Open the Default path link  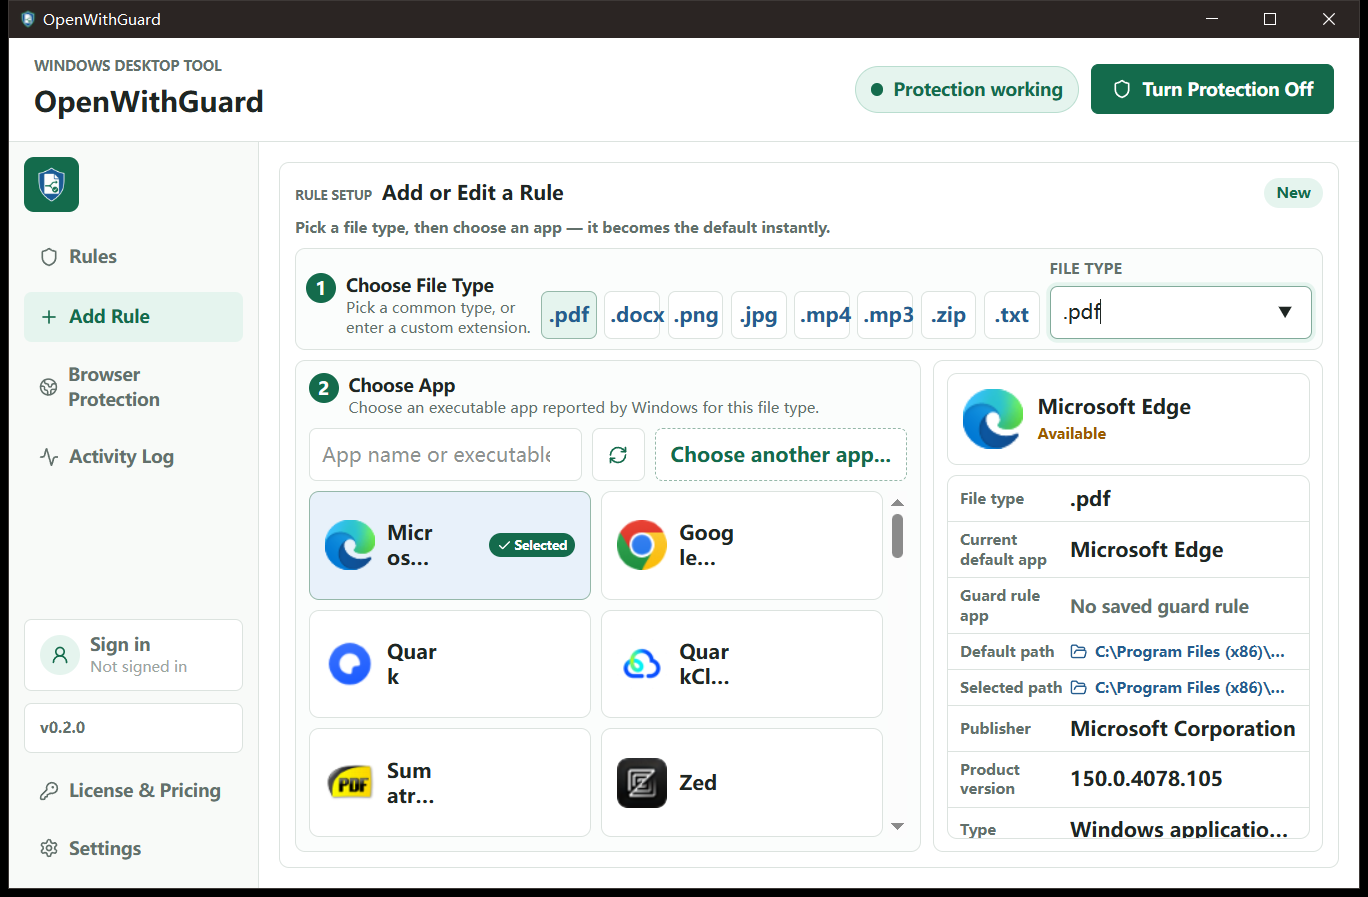1178,652
